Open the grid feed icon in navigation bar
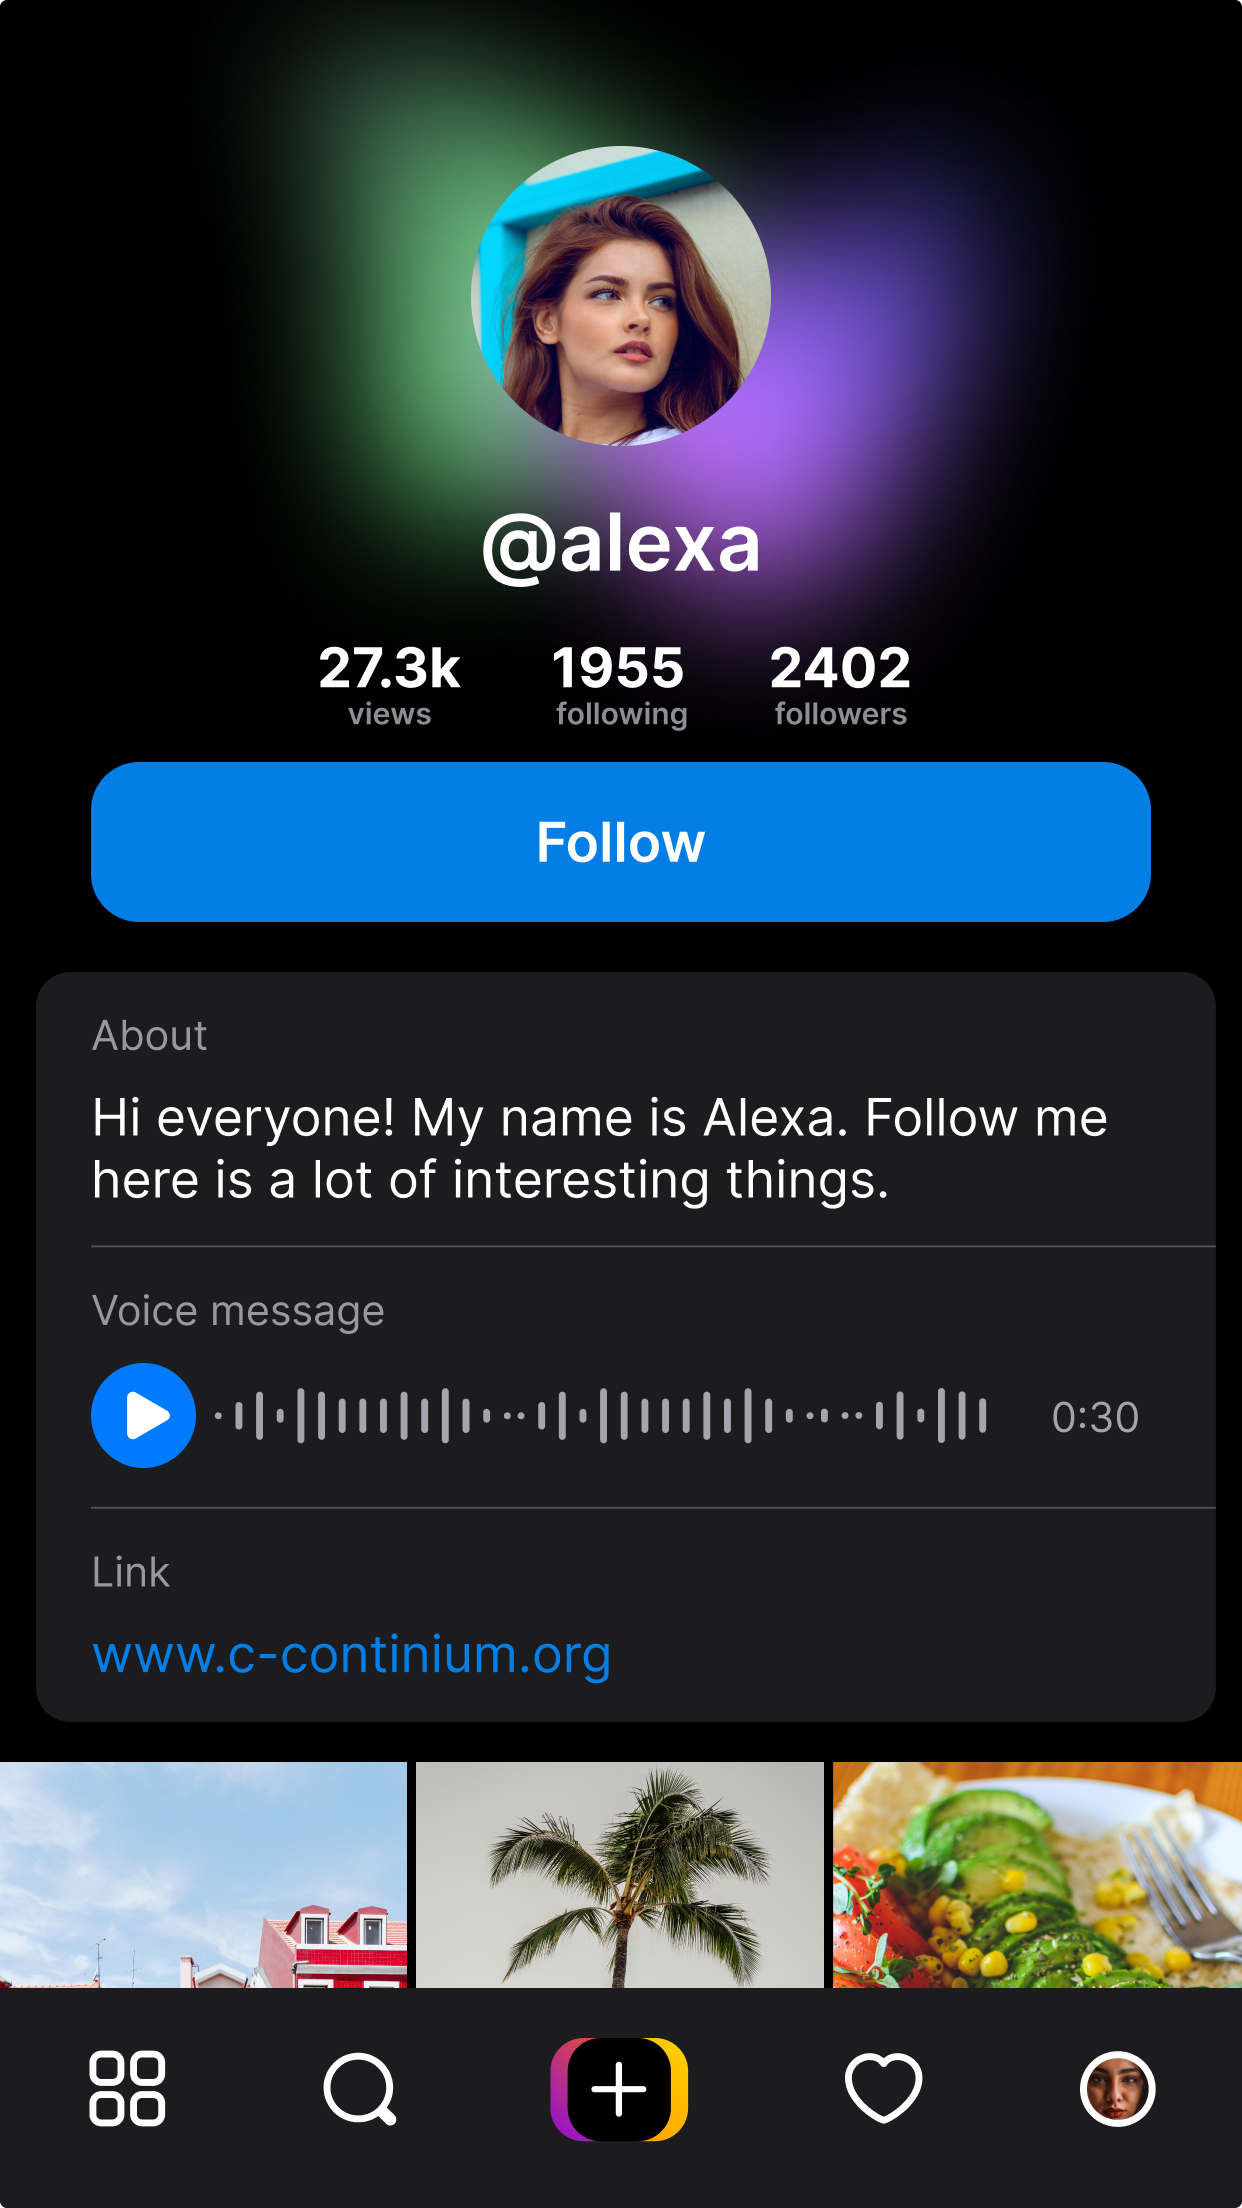The image size is (1242, 2208). click(127, 2088)
